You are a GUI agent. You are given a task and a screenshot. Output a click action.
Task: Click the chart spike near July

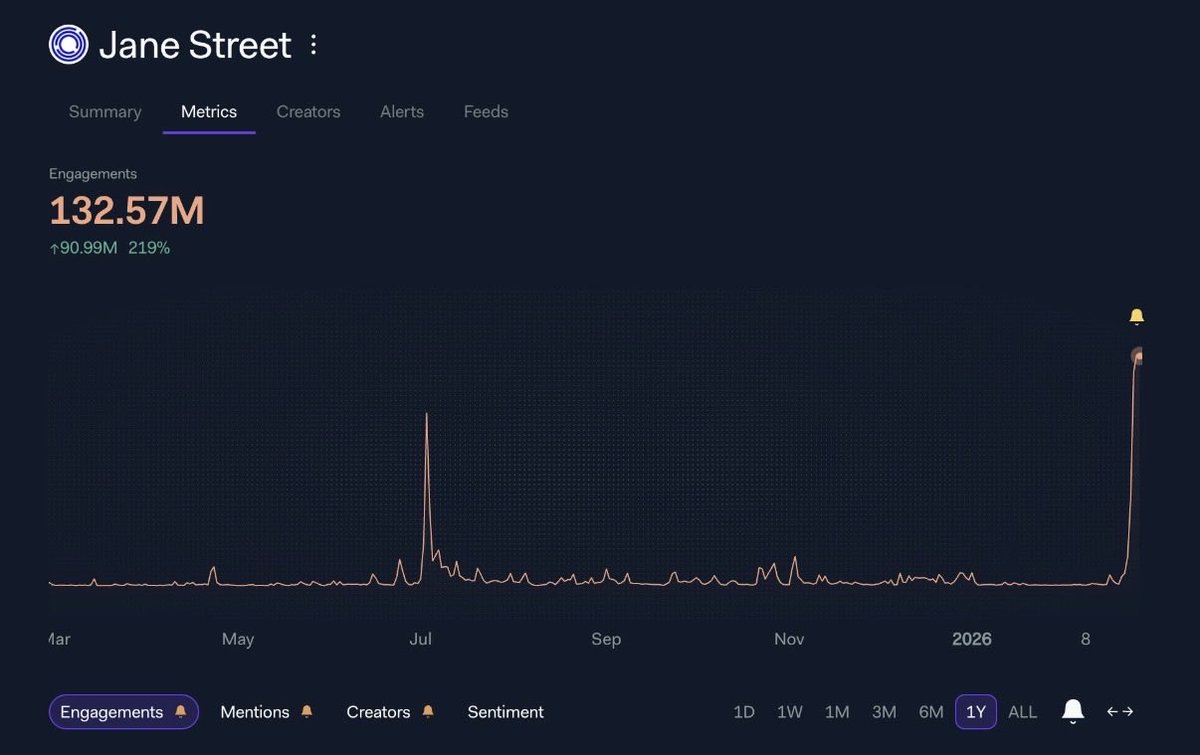427,415
